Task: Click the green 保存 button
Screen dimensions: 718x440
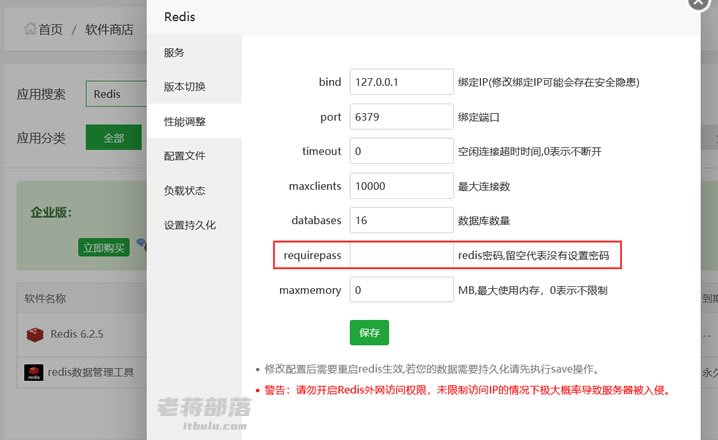Action: tap(369, 332)
